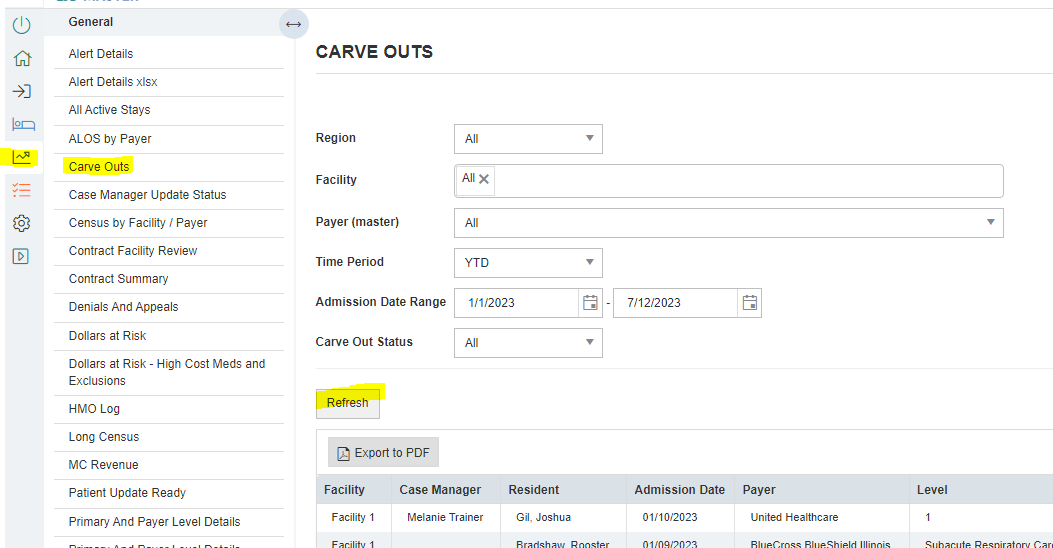Open All Active Stays report
This screenshot has width=1053, height=548.
(109, 110)
